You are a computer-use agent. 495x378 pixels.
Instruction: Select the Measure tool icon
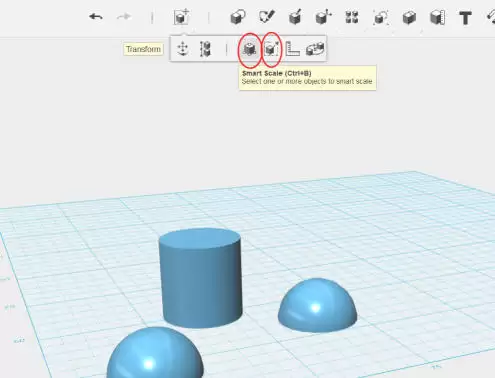click(438, 17)
